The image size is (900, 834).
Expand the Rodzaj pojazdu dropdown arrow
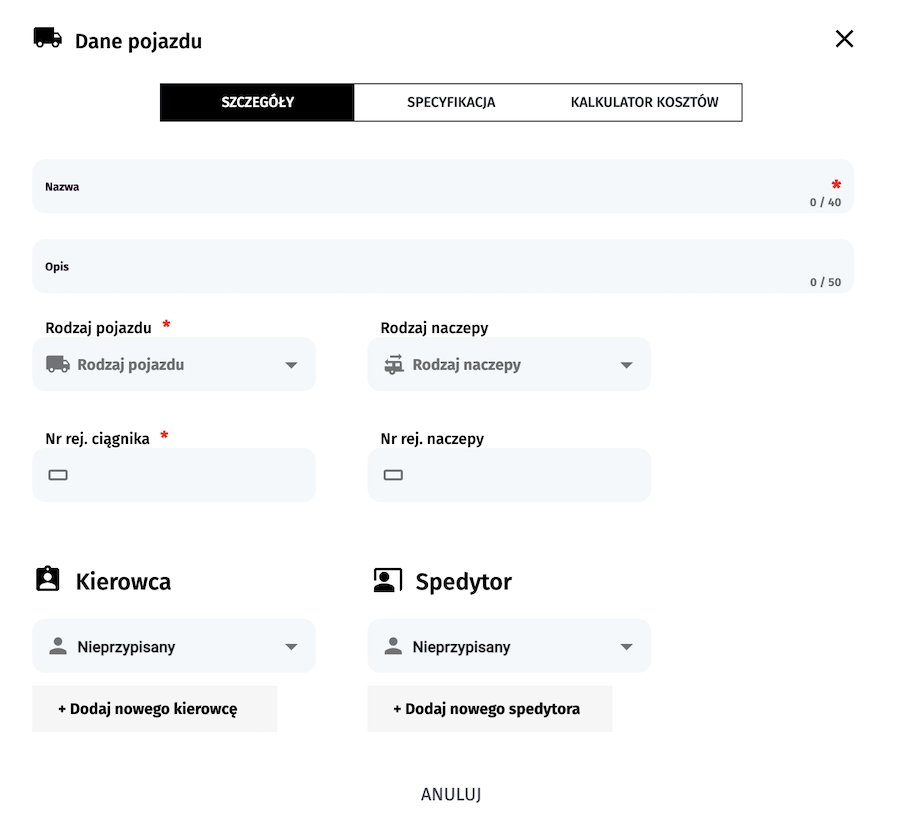click(291, 365)
